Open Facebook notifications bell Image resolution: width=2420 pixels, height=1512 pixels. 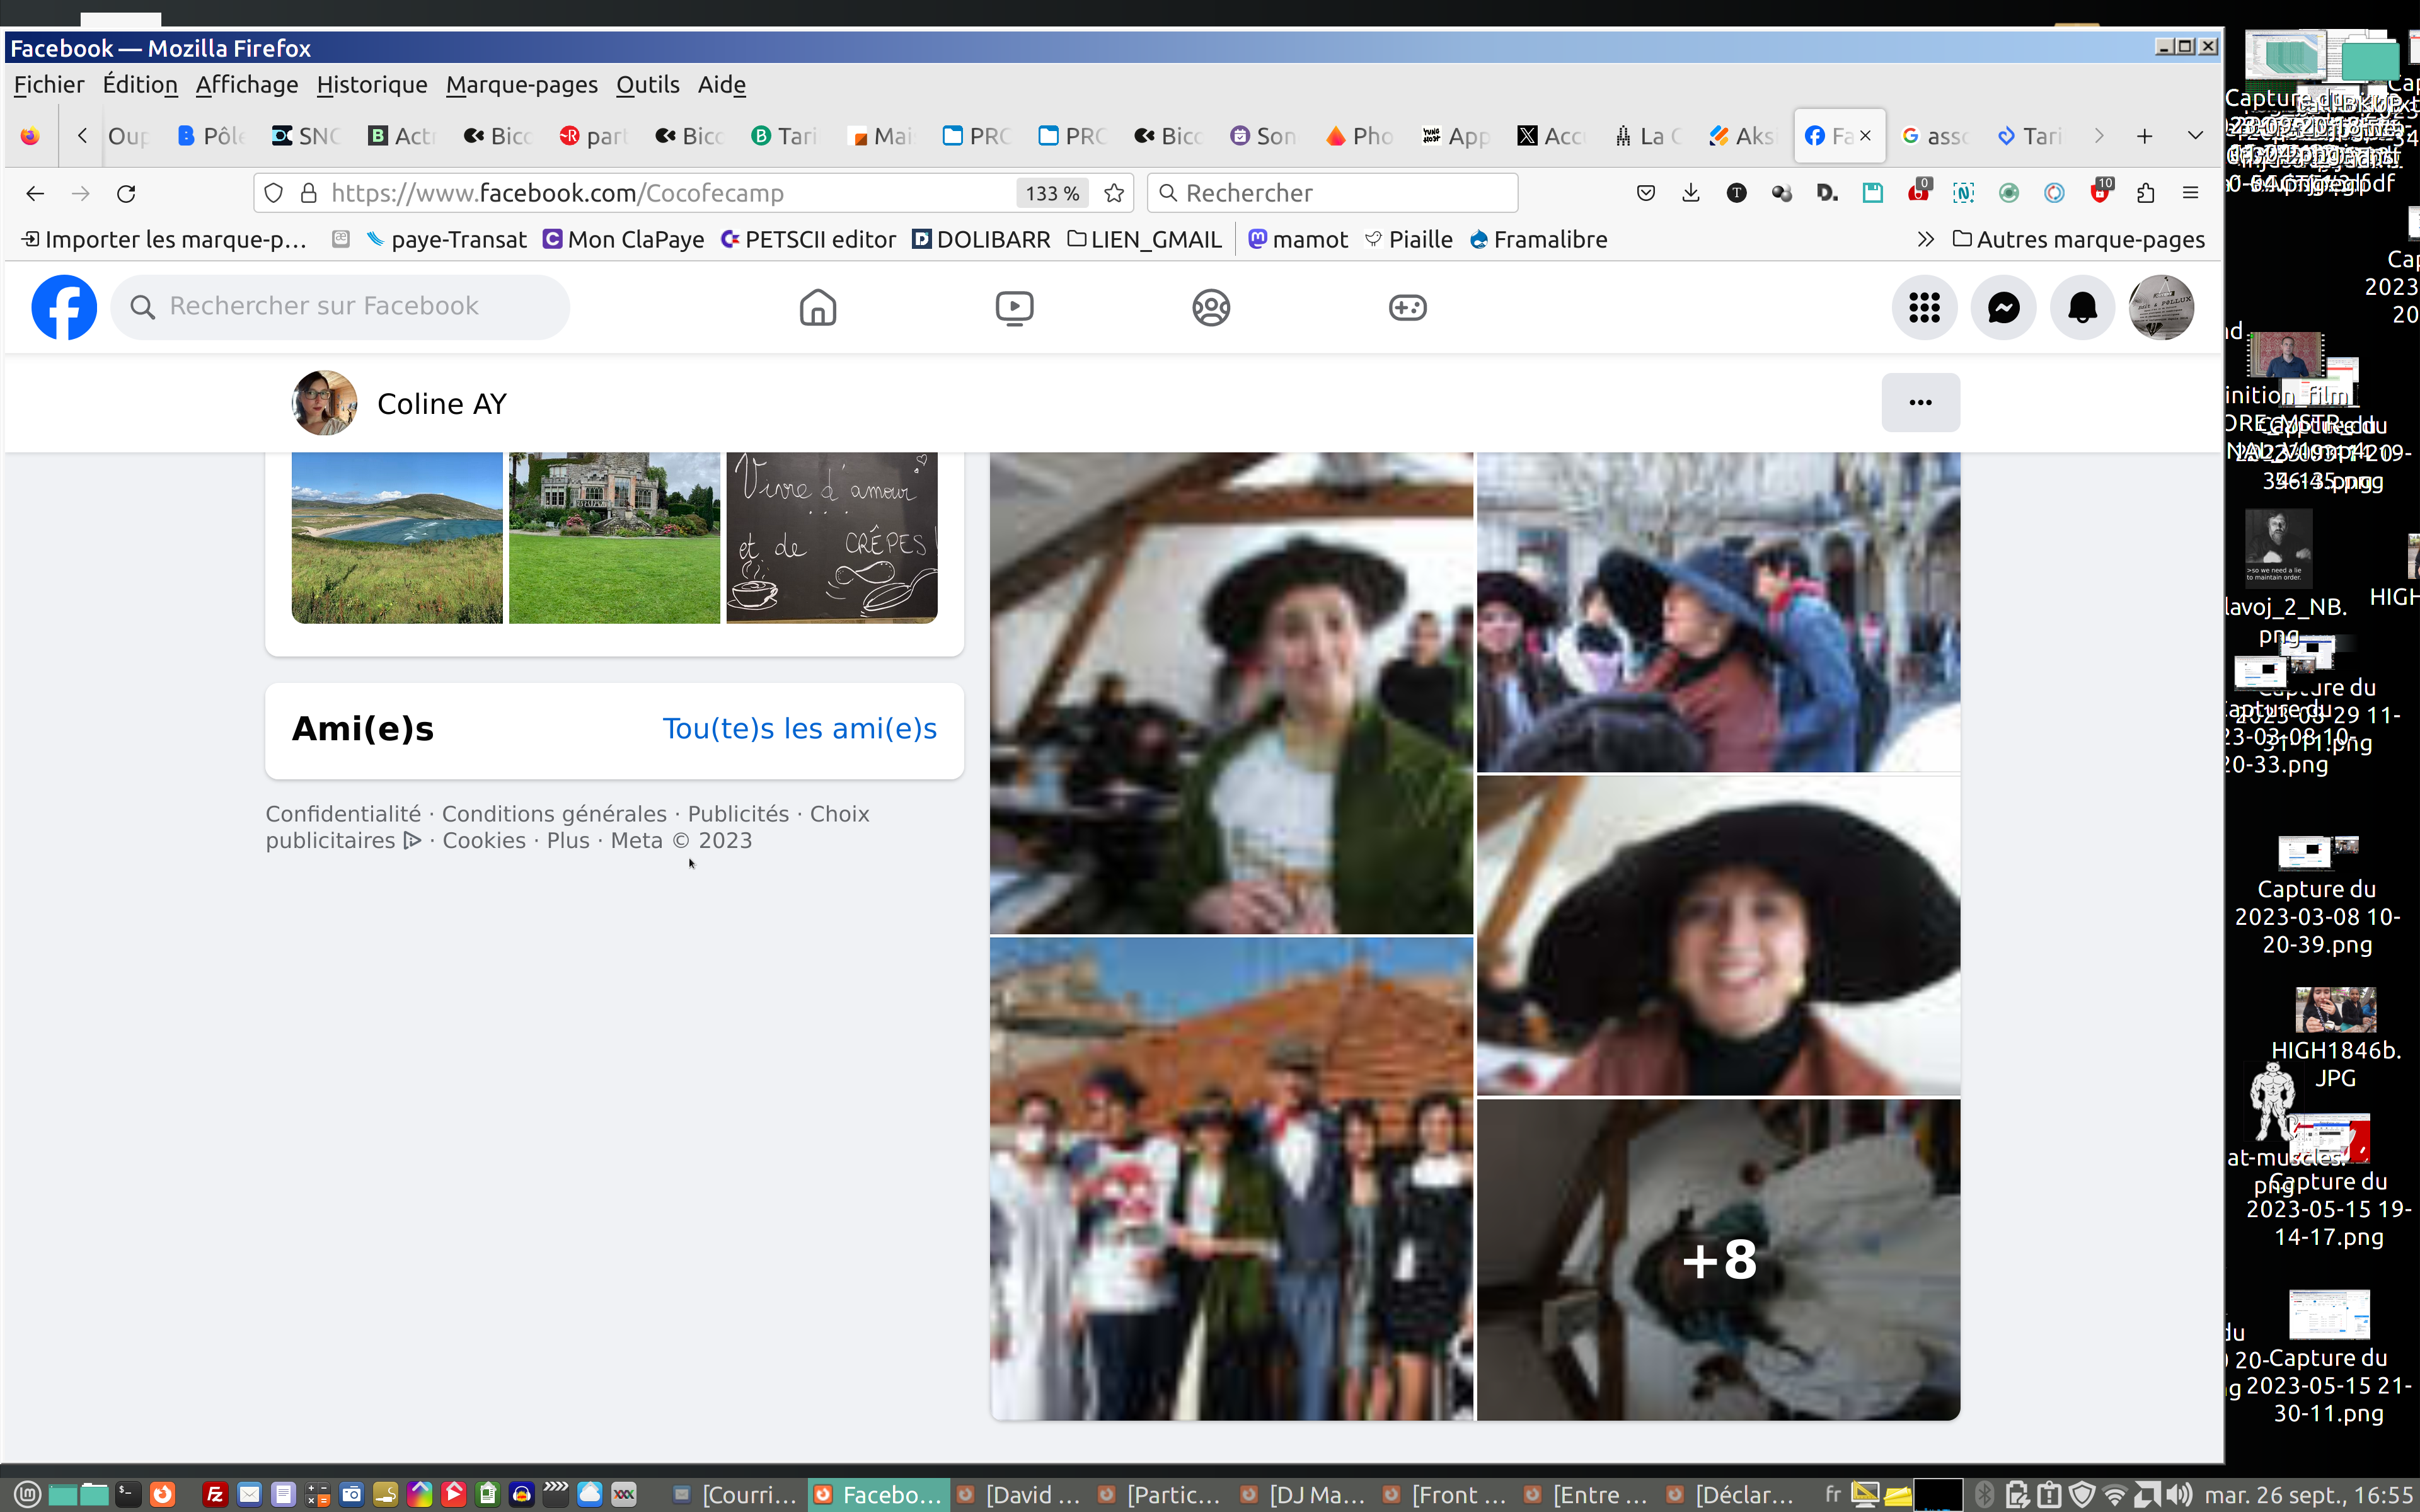2082,307
